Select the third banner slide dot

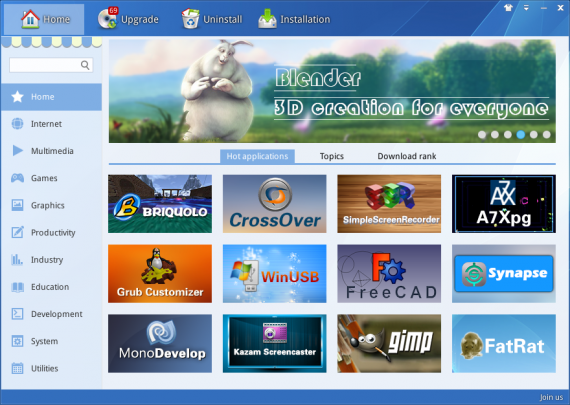click(508, 135)
